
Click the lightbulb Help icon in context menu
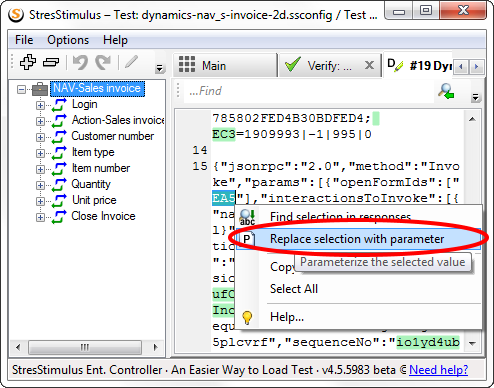[247, 317]
